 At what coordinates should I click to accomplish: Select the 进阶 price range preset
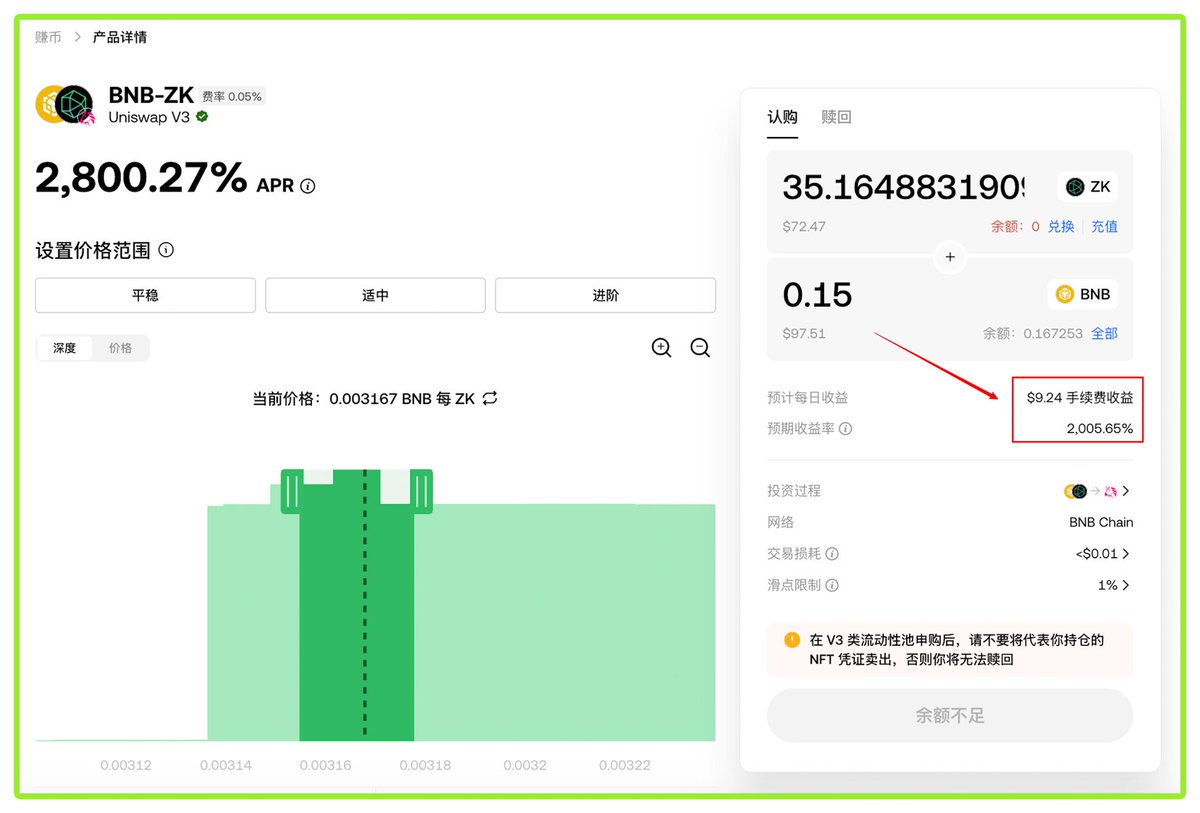(605, 296)
